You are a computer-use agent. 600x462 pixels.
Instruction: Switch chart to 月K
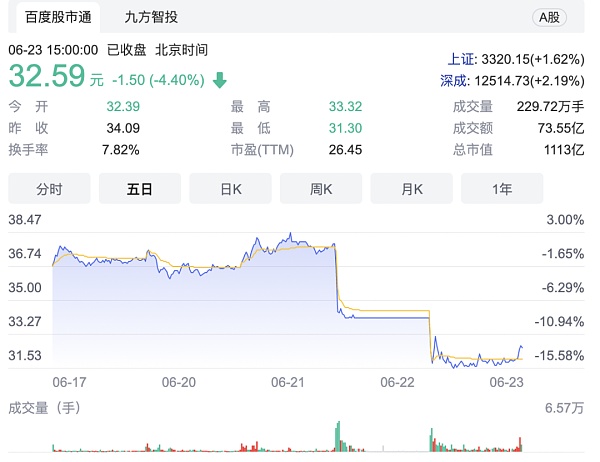pyautogui.click(x=411, y=189)
